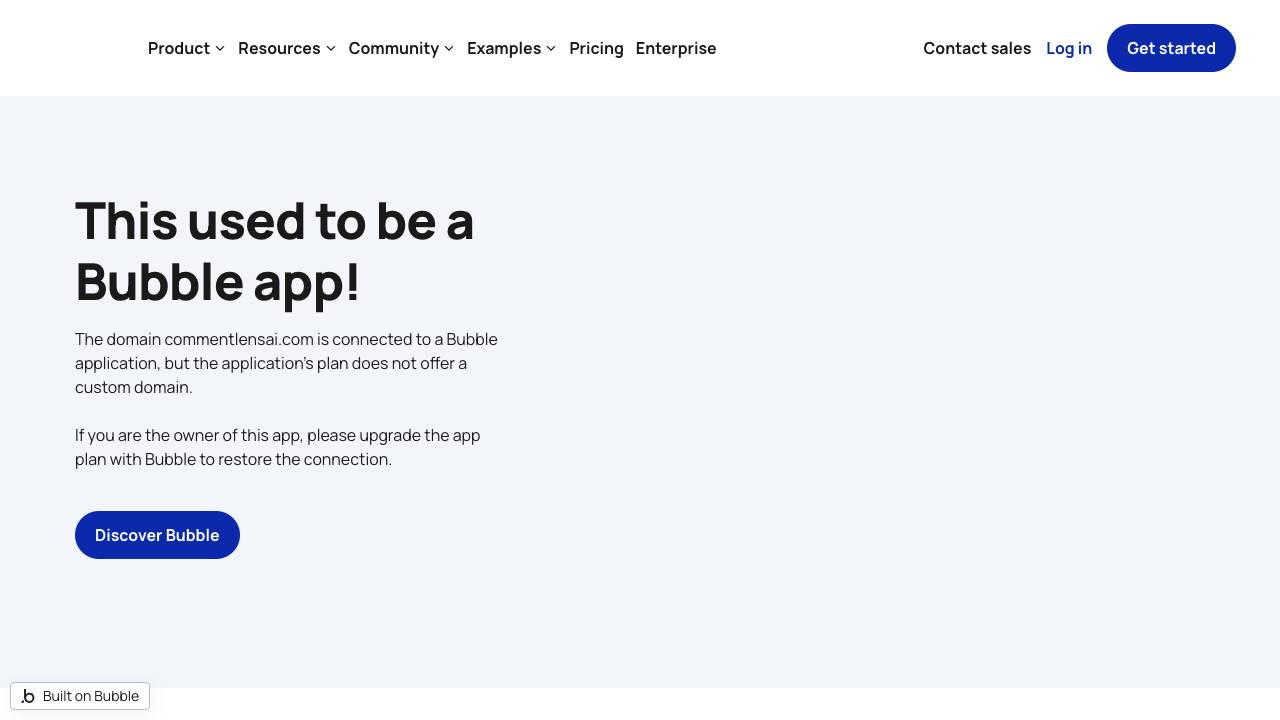Click the paragraph mentioning commentlensai.com
Viewport: 1280px width, 720px height.
pyautogui.click(x=286, y=363)
